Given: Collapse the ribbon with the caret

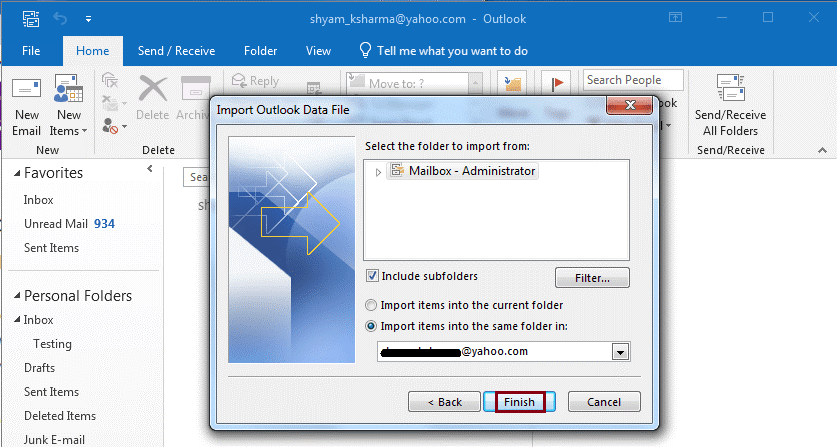Looking at the screenshot, I should (x=822, y=151).
